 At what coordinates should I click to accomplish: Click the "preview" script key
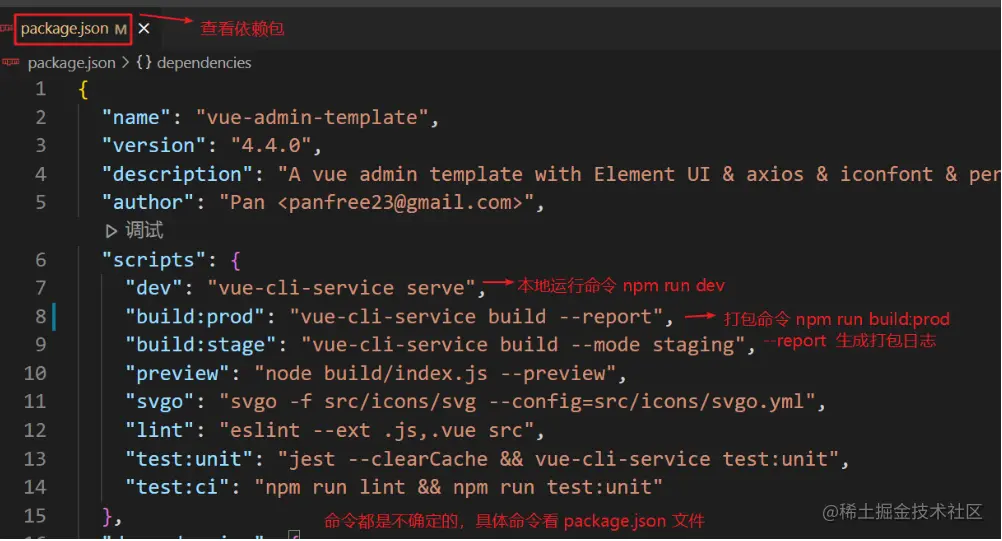[177, 374]
